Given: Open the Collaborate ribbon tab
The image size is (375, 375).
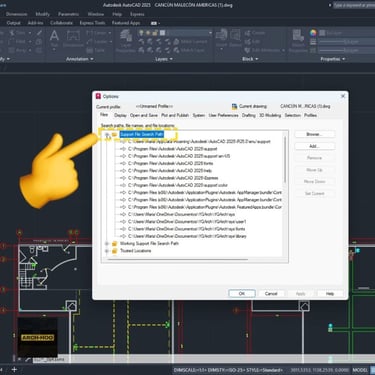Looking at the screenshot, I should click(x=61, y=23).
